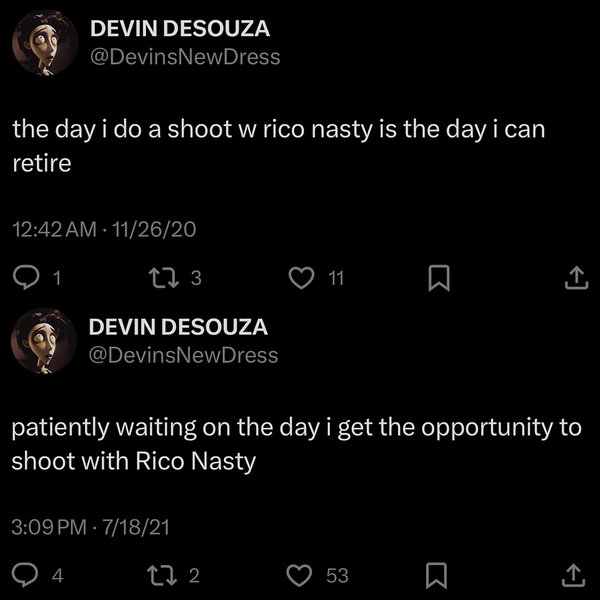Open the second tweet's profile avatar

[x=40, y=340]
